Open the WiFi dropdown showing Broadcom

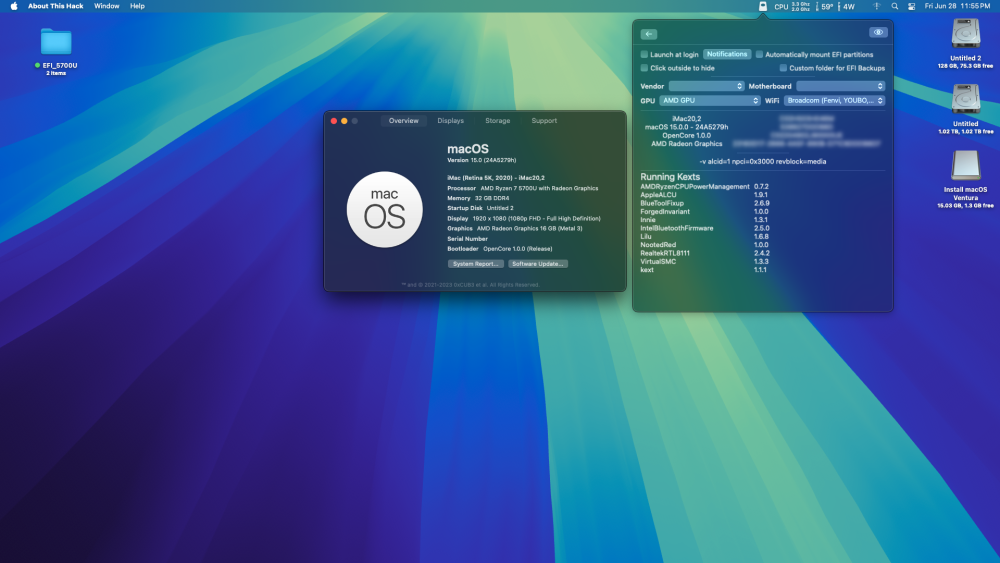(834, 100)
